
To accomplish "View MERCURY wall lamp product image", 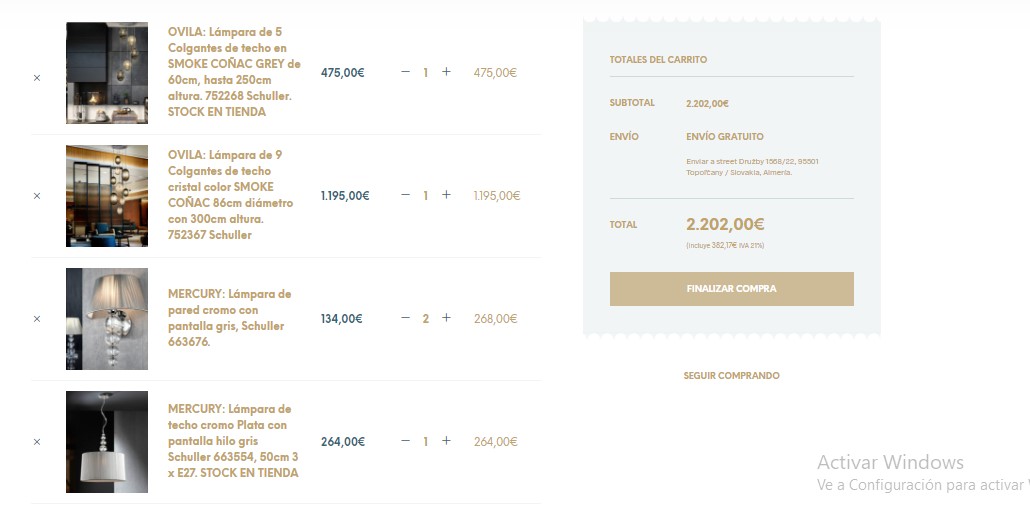I will [x=107, y=319].
